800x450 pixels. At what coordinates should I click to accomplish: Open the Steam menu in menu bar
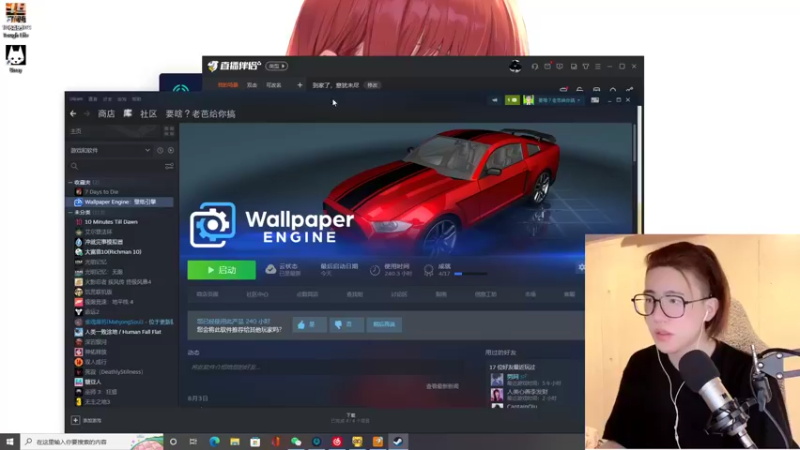[x=77, y=99]
